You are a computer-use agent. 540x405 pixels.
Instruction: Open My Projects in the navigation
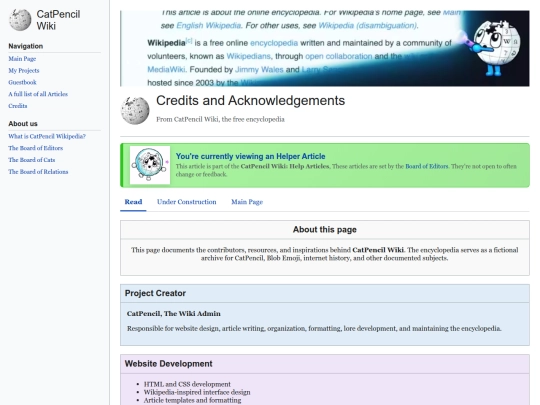coord(24,70)
